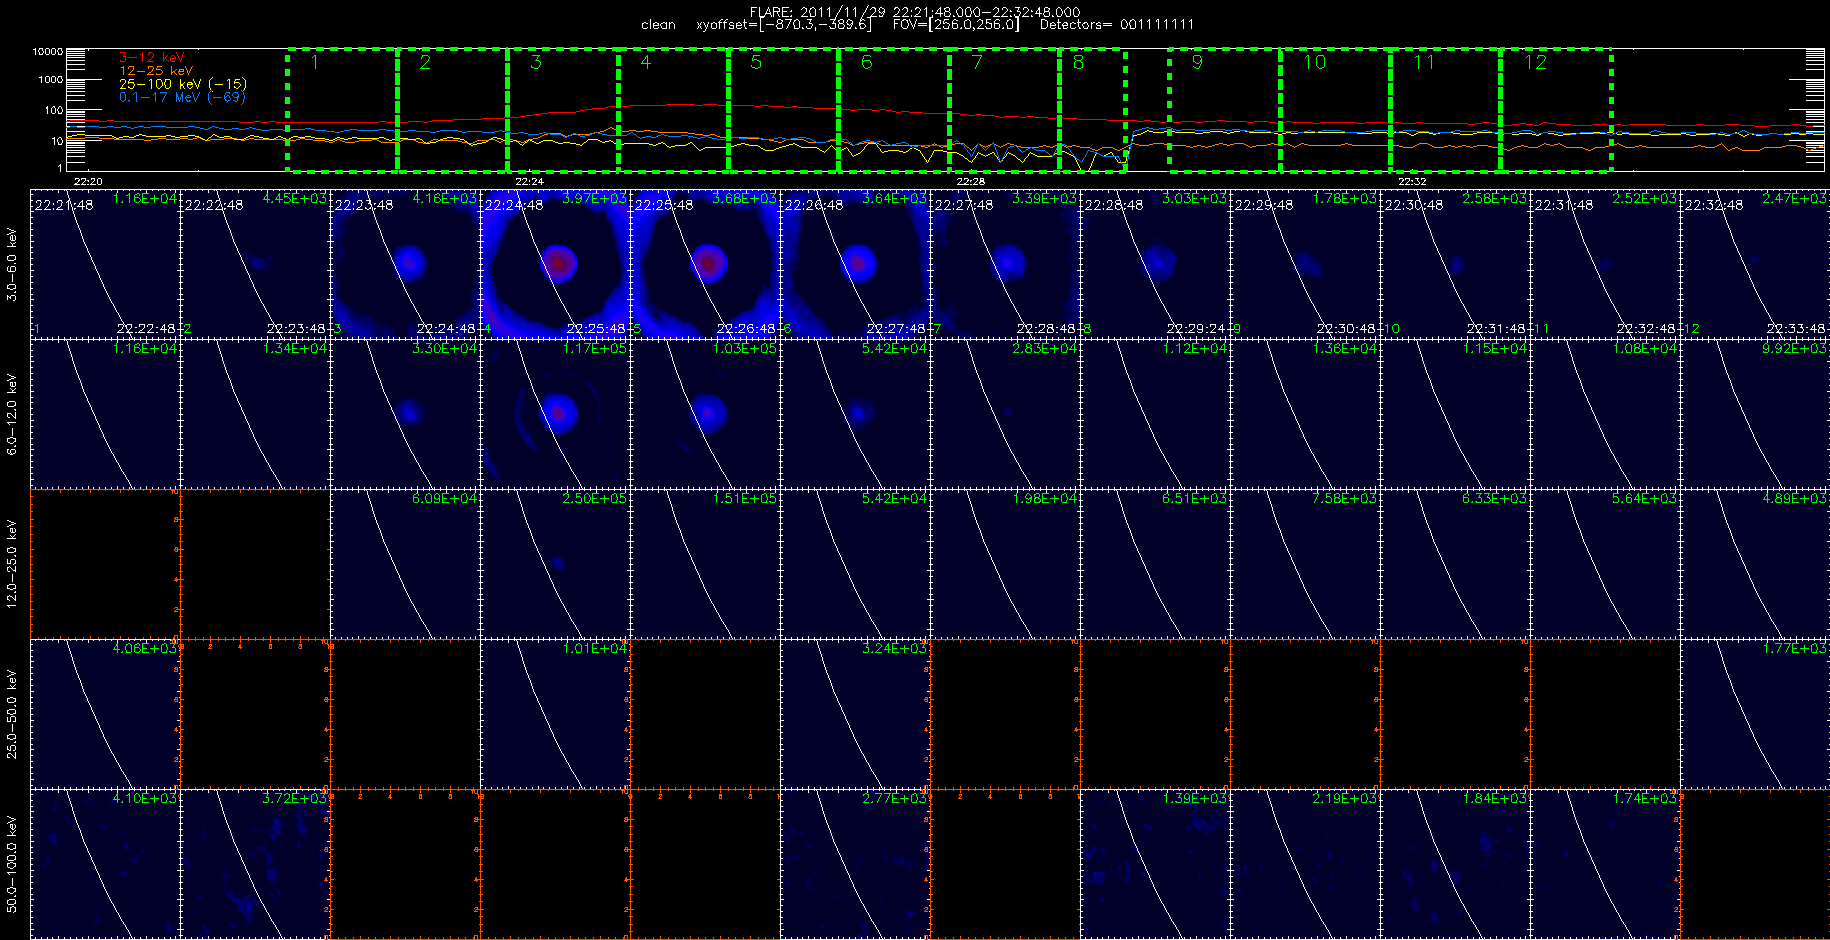Open the 3.0-6.0 keV image starting 22:32:48
The height and width of the screenshot is (940, 1830).
click(x=1755, y=264)
